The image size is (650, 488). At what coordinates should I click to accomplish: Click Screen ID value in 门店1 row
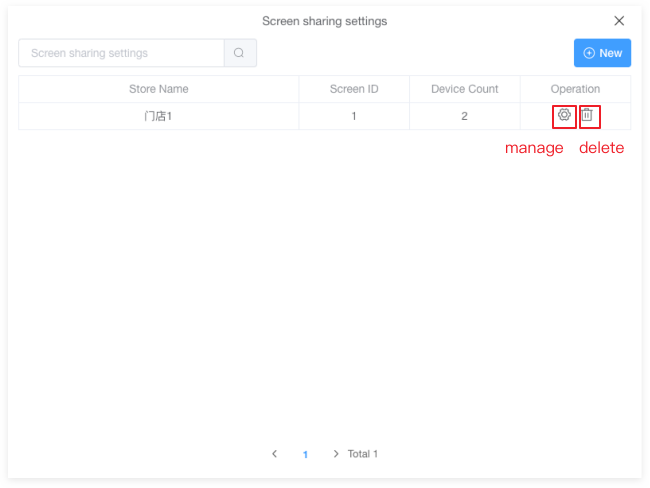click(354, 116)
